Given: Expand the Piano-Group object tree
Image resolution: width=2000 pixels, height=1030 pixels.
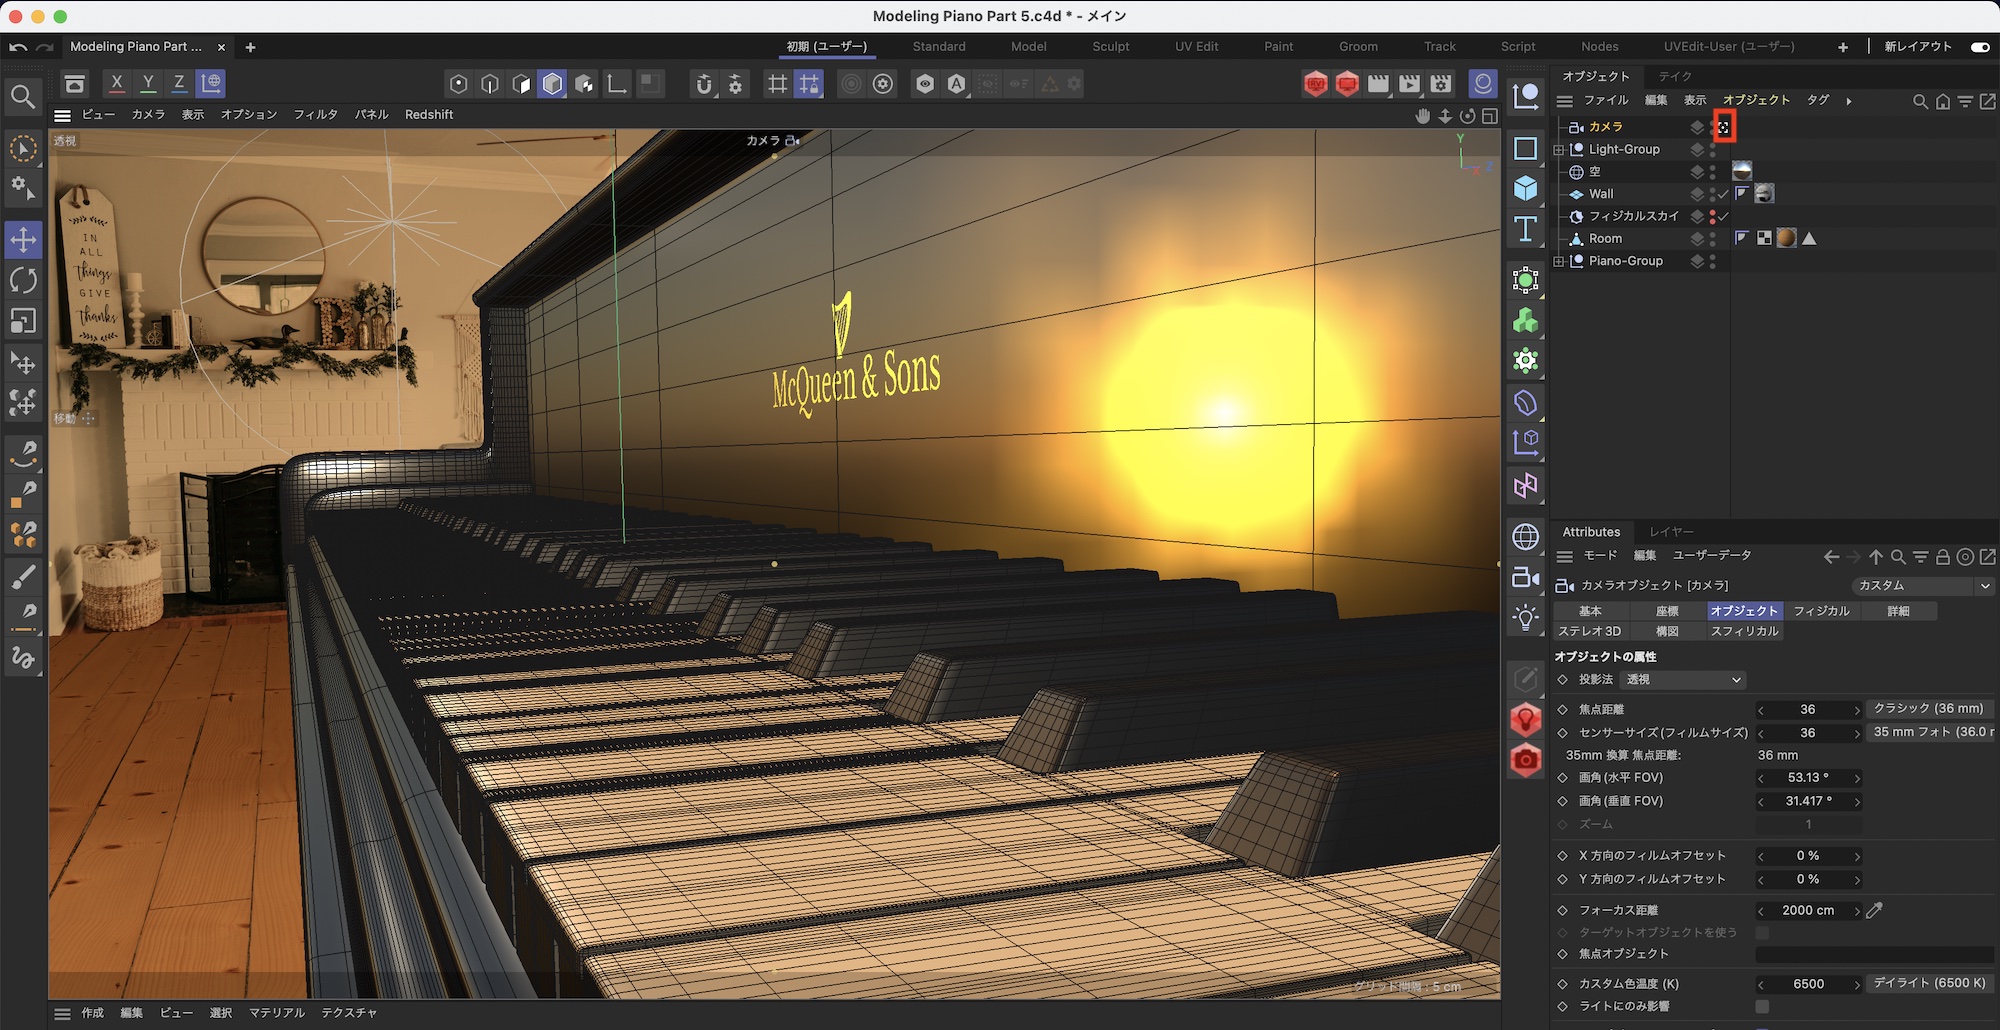Looking at the screenshot, I should click(1558, 262).
